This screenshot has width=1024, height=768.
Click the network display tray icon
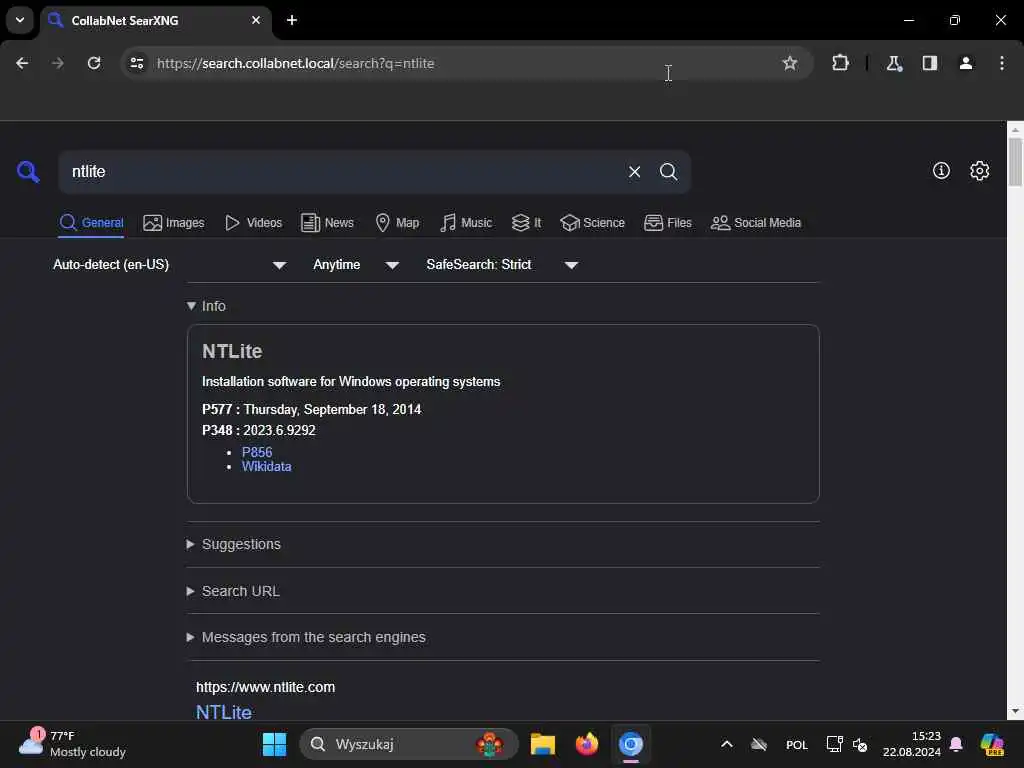pos(834,744)
